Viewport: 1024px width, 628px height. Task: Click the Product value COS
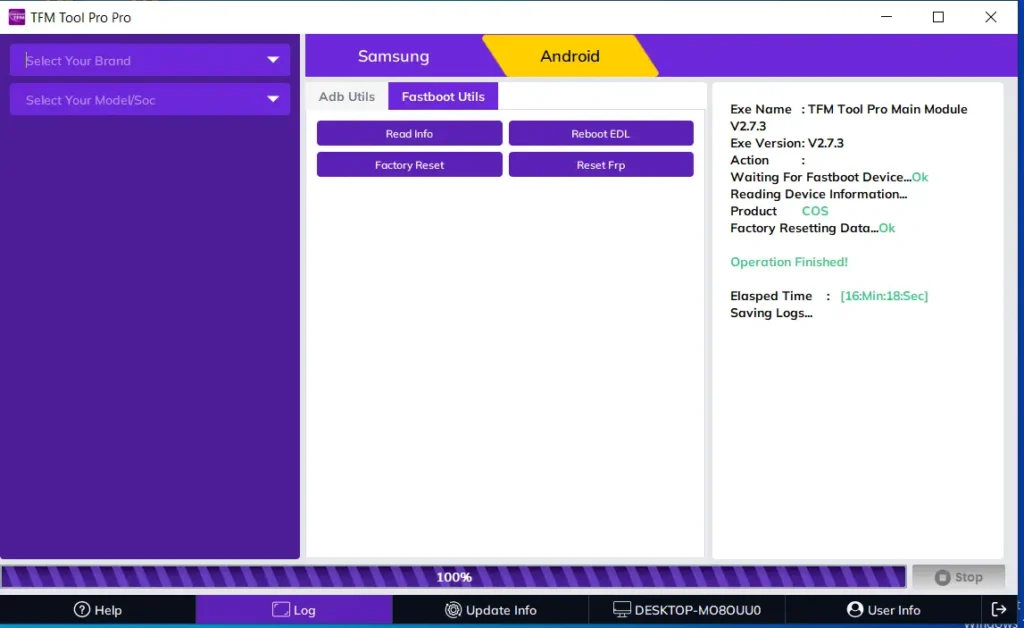[x=814, y=211]
